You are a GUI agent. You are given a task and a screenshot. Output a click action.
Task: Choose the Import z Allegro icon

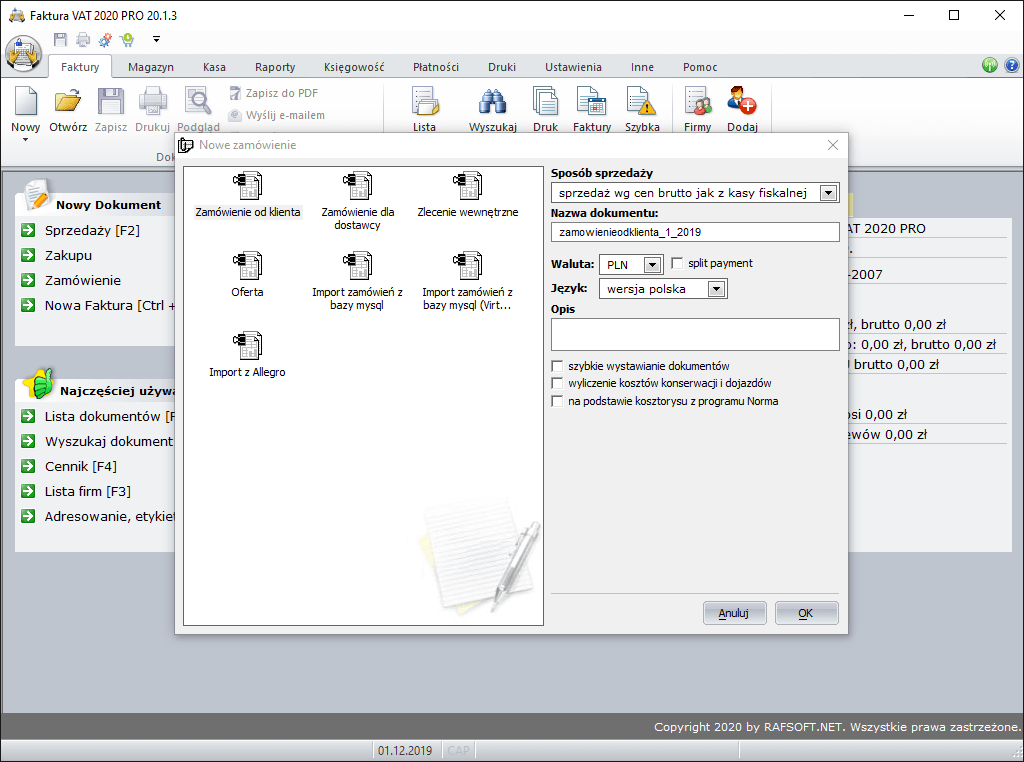pyautogui.click(x=247, y=346)
